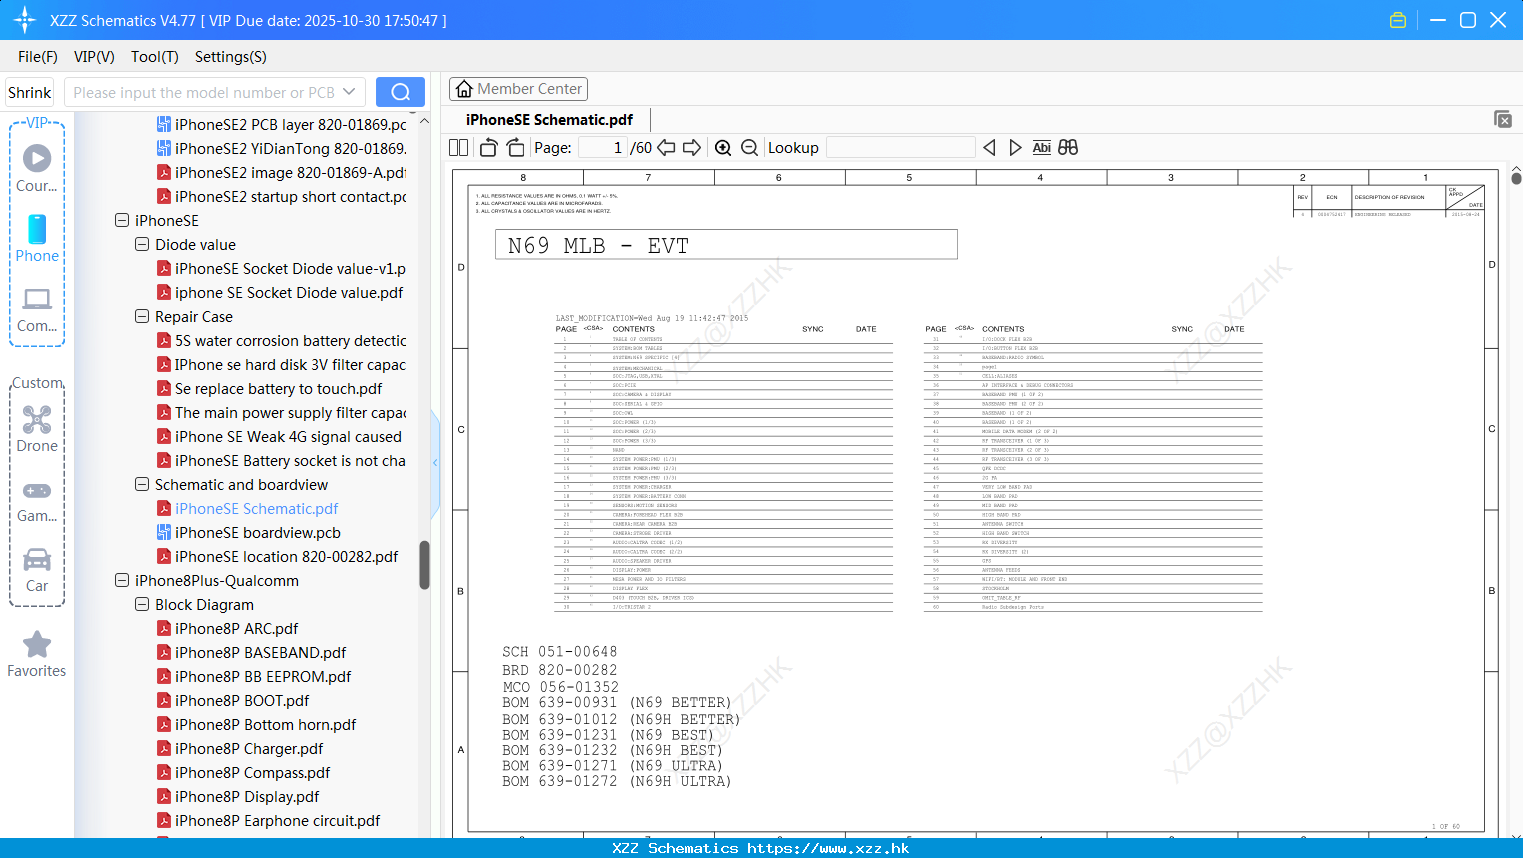1523x858 pixels.
Task: Open iPhoneSE Socket Diode value-v1 file
Action: 290,268
